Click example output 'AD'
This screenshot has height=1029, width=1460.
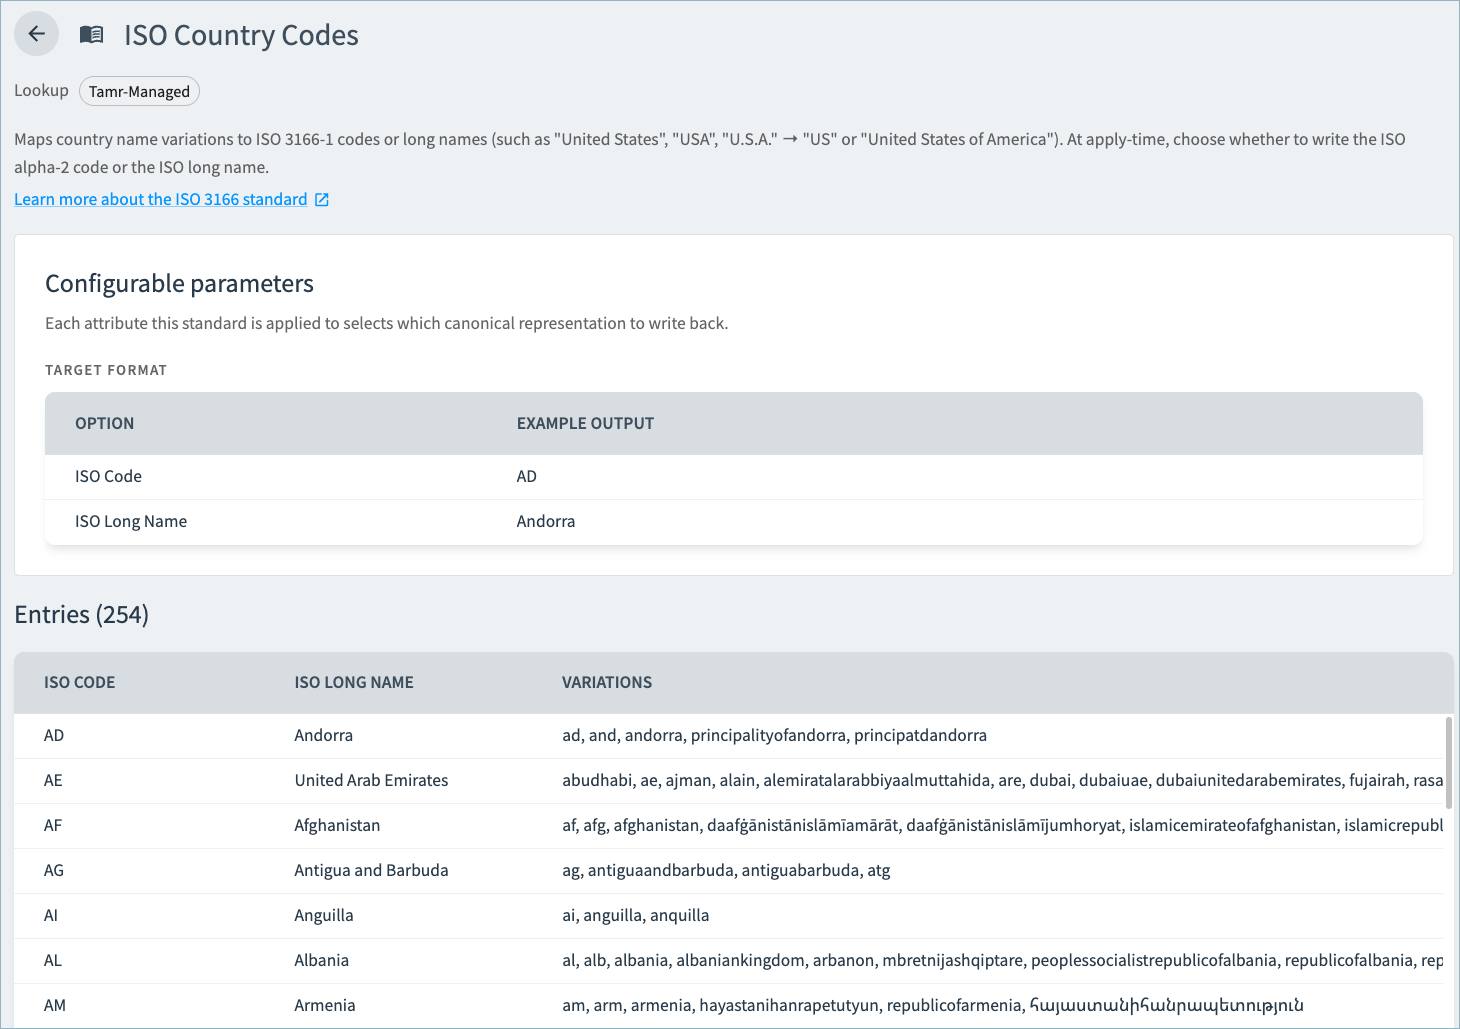[527, 476]
